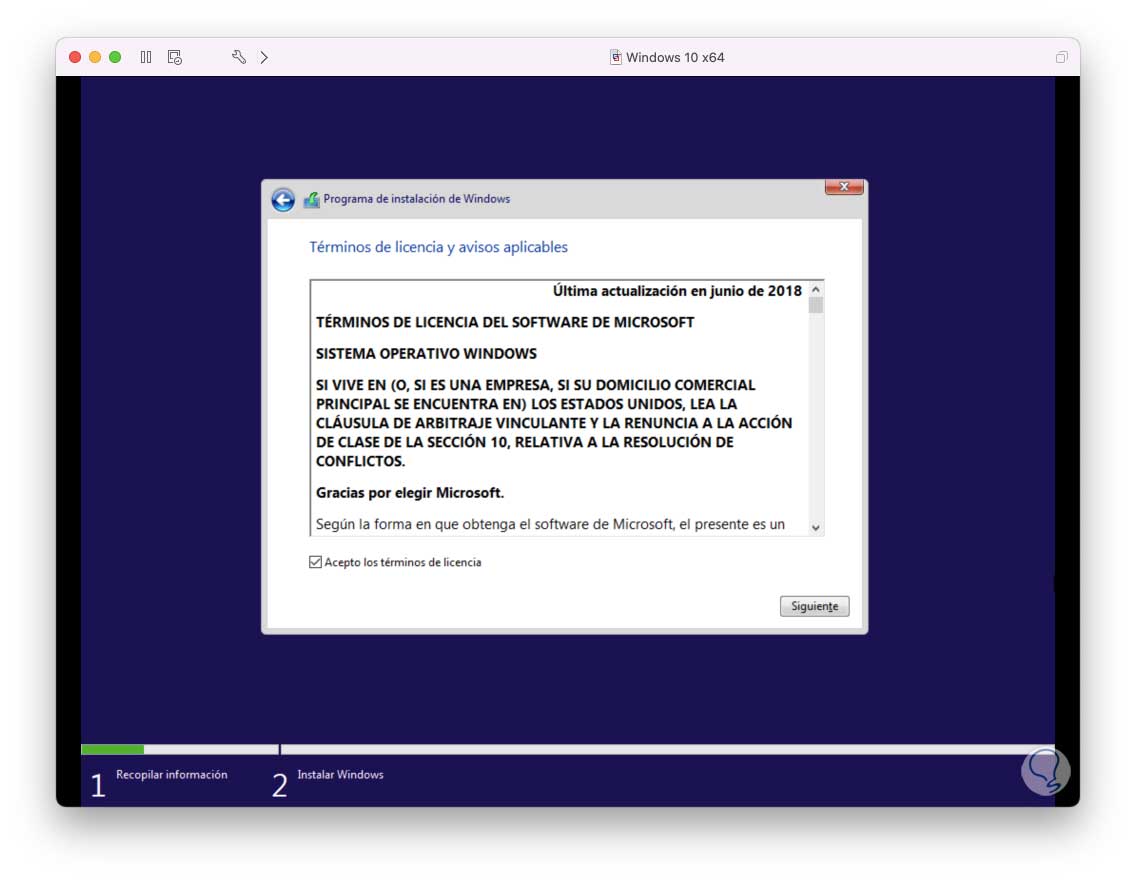Click the red macOS close button

point(75,57)
